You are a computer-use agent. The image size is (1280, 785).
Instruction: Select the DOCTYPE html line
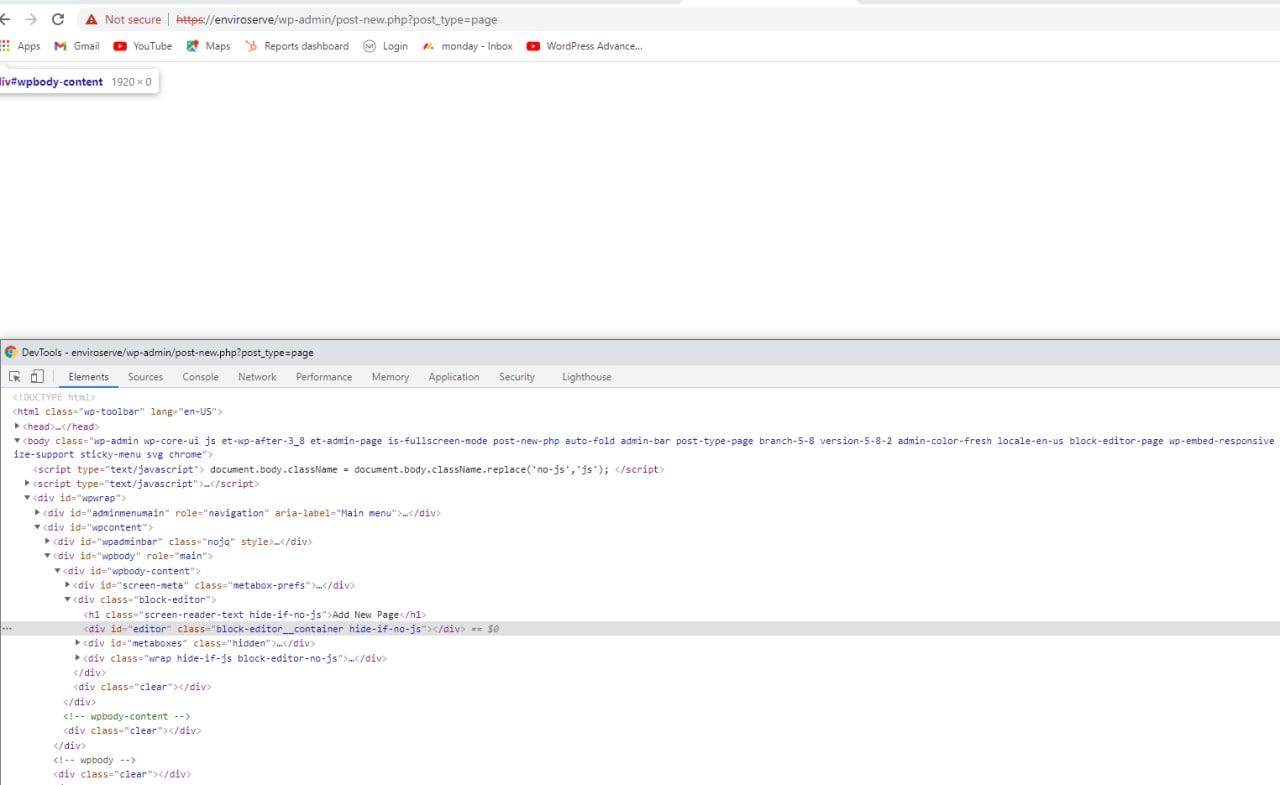[54, 397]
